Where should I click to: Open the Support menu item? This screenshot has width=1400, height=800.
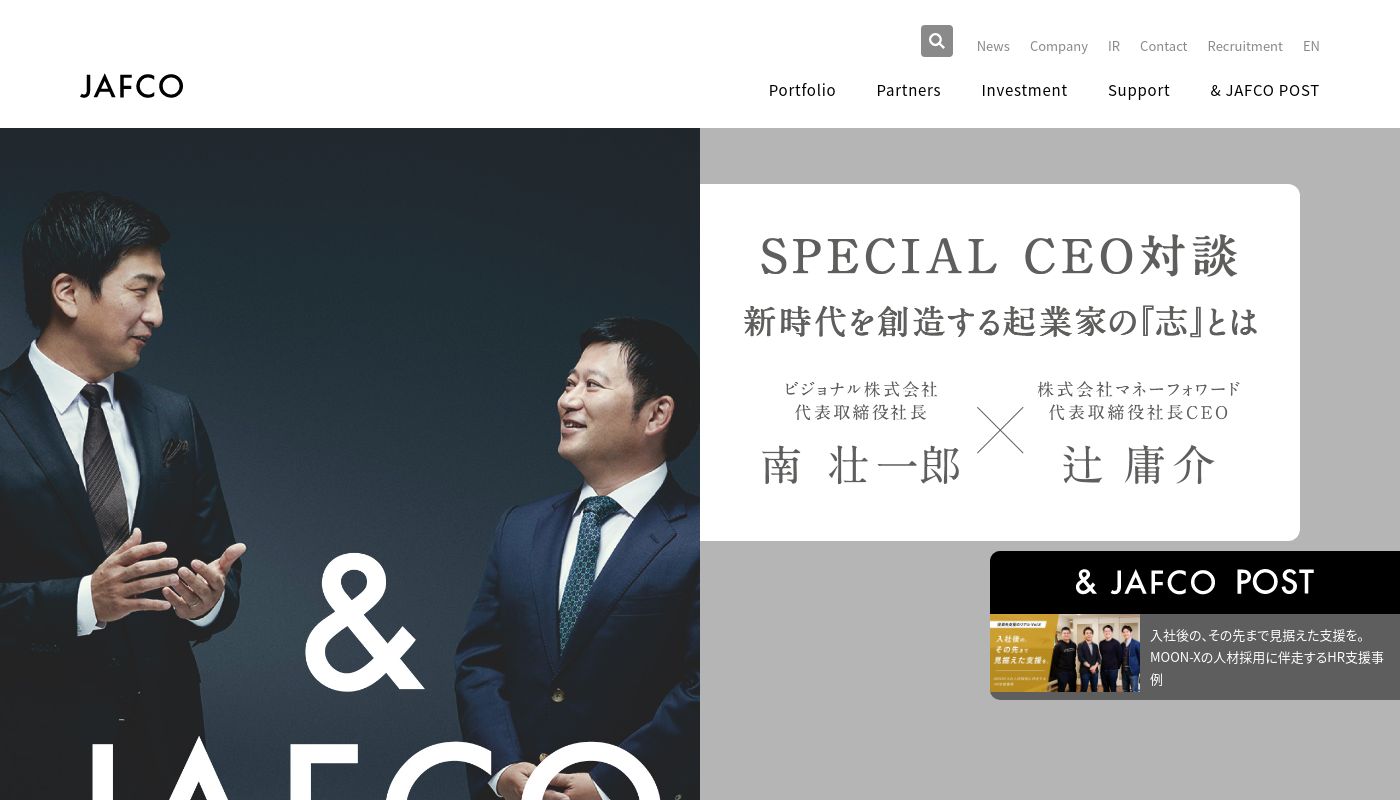pyautogui.click(x=1139, y=90)
